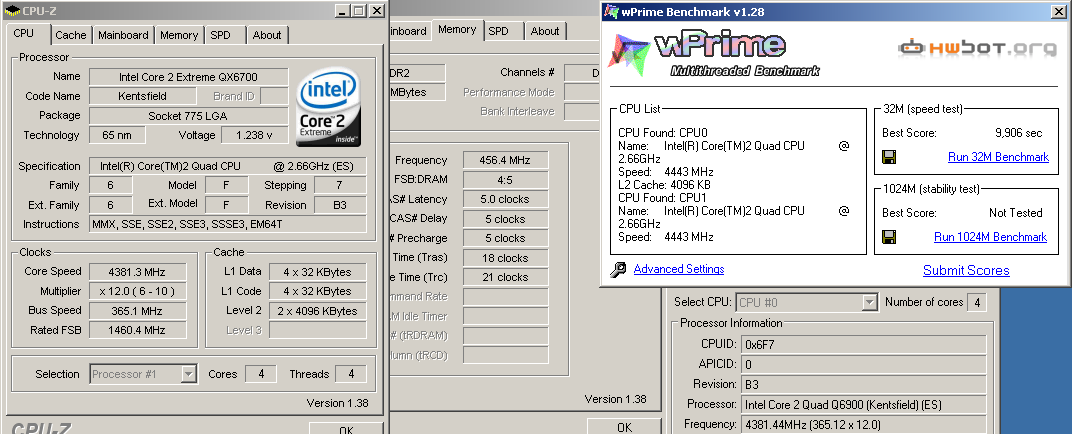Screen dimensions: 1072x434
Task: Click the floppy disk icon beside 32M score
Action: (888, 157)
